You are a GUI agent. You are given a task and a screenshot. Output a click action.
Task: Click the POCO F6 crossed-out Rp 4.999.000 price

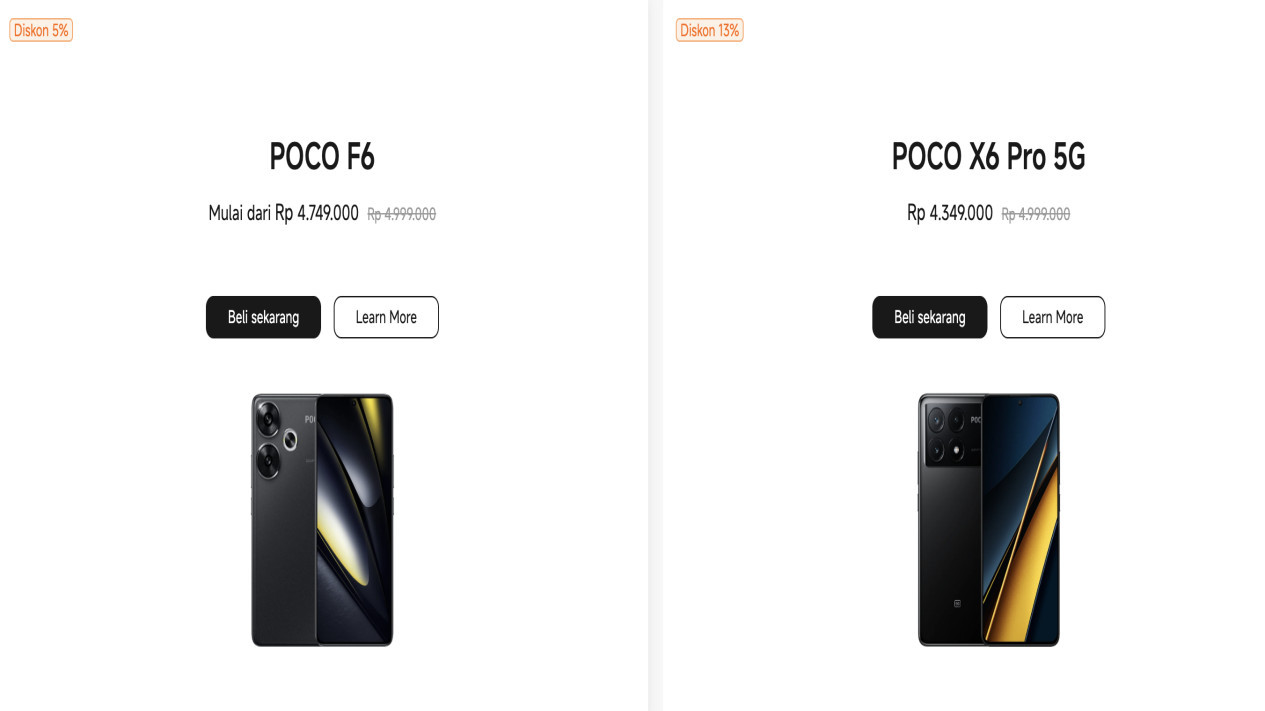(401, 214)
